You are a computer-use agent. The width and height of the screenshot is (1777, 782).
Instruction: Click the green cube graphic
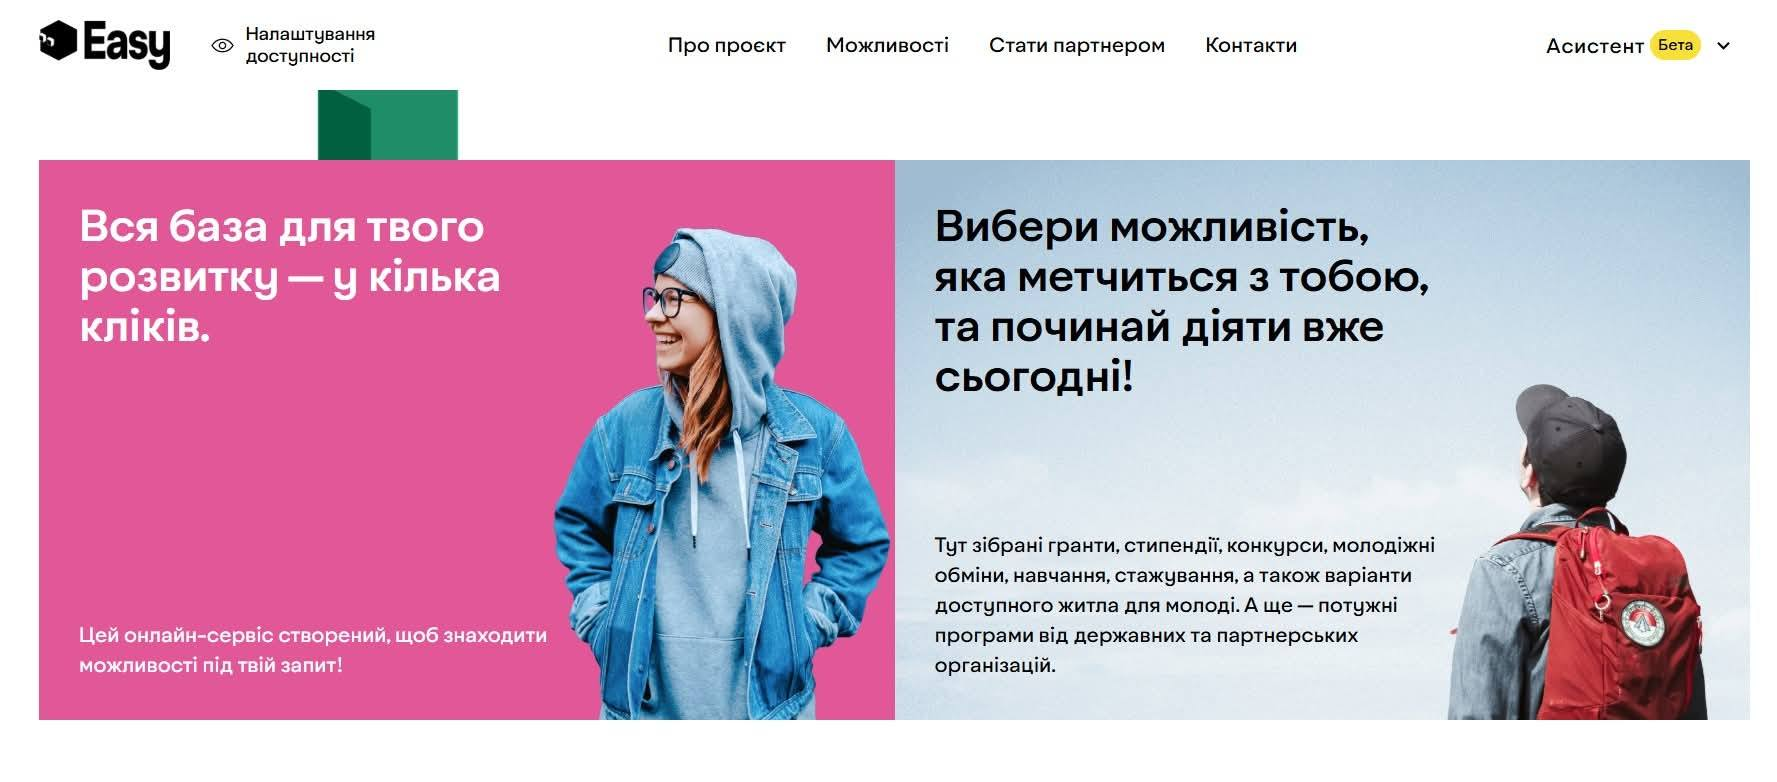pos(388,125)
